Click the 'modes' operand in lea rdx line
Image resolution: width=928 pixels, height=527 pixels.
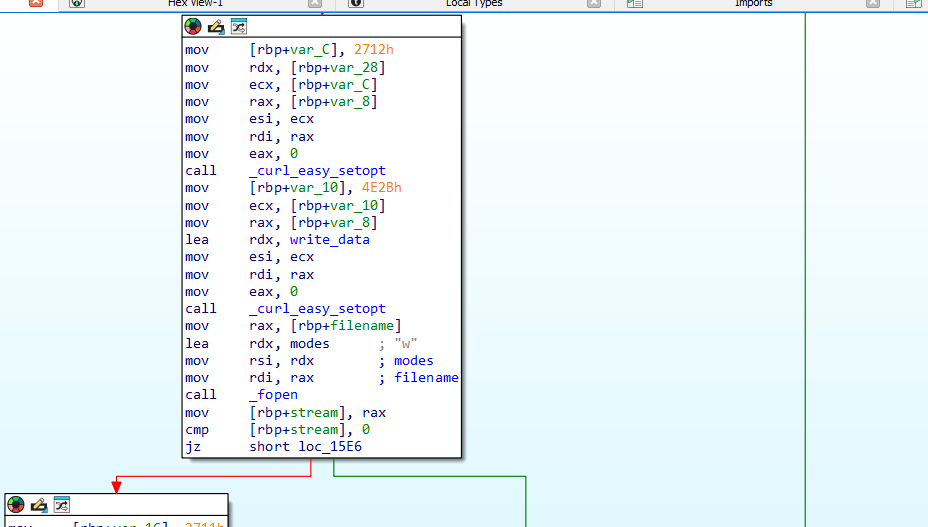coord(310,343)
